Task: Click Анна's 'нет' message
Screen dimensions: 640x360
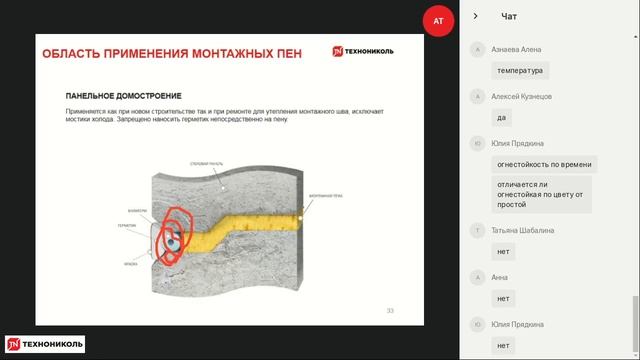Action: tap(503, 298)
